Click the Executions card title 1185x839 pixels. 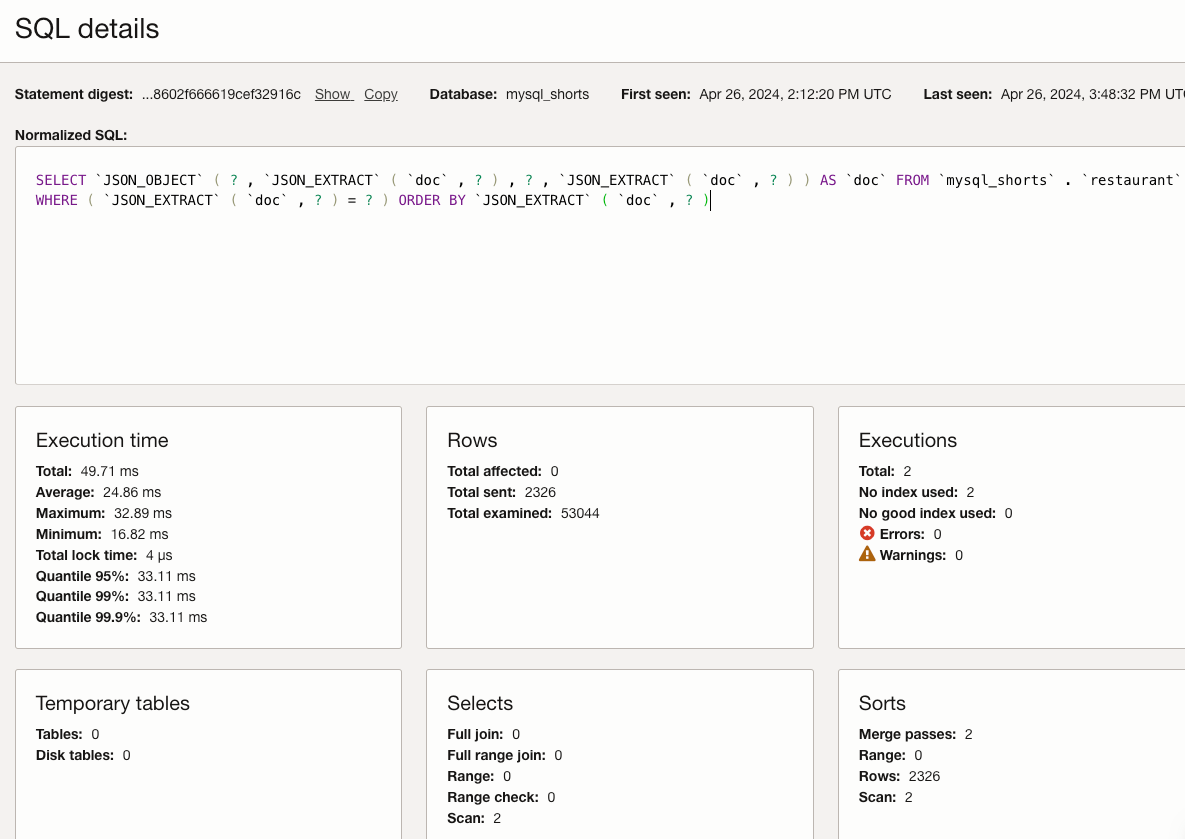coord(908,440)
